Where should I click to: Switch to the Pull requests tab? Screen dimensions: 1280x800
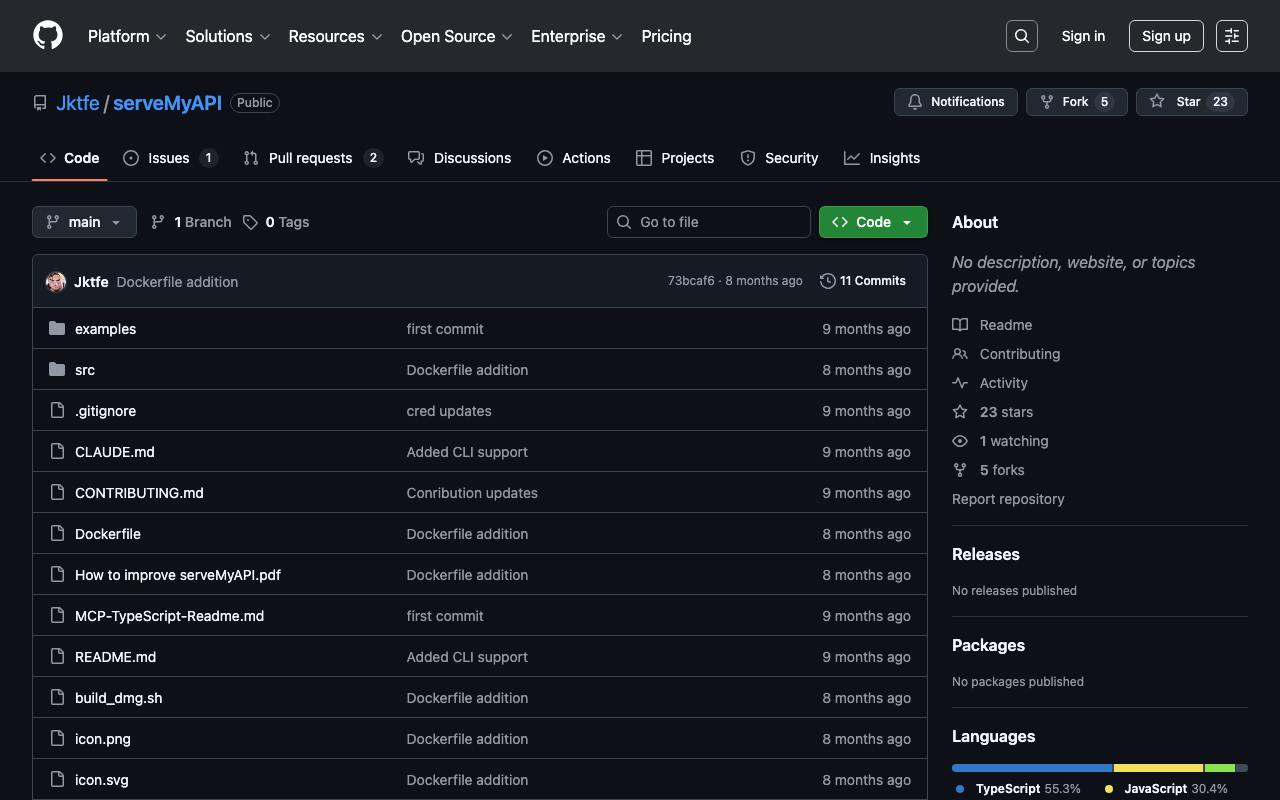pos(311,158)
